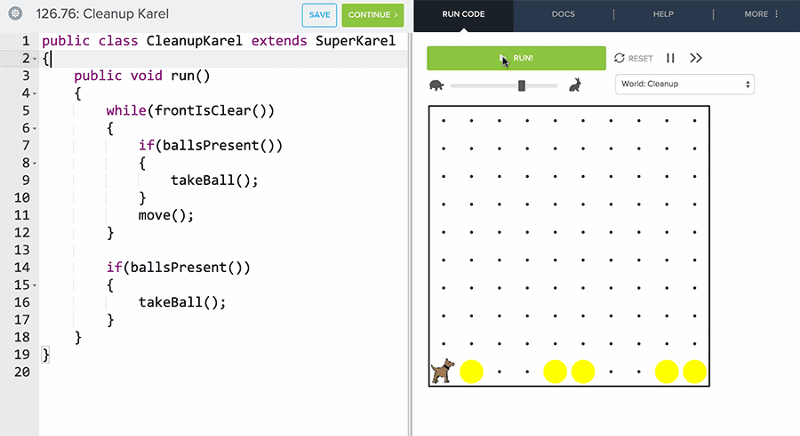800x436 pixels.
Task: Open the DOCS tab
Action: [563, 15]
